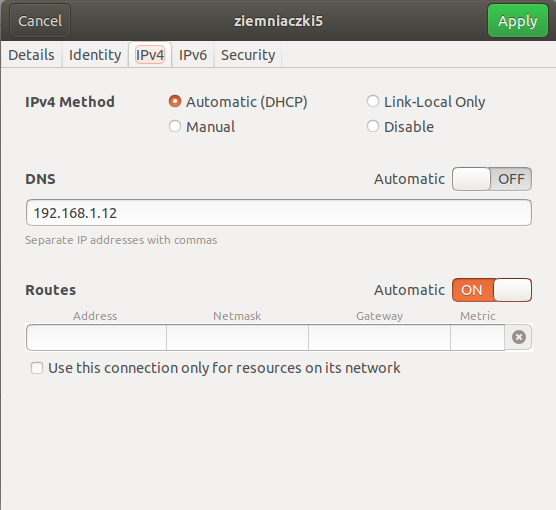The height and width of the screenshot is (510, 556).
Task: Go to the Security tab
Action: 248,55
